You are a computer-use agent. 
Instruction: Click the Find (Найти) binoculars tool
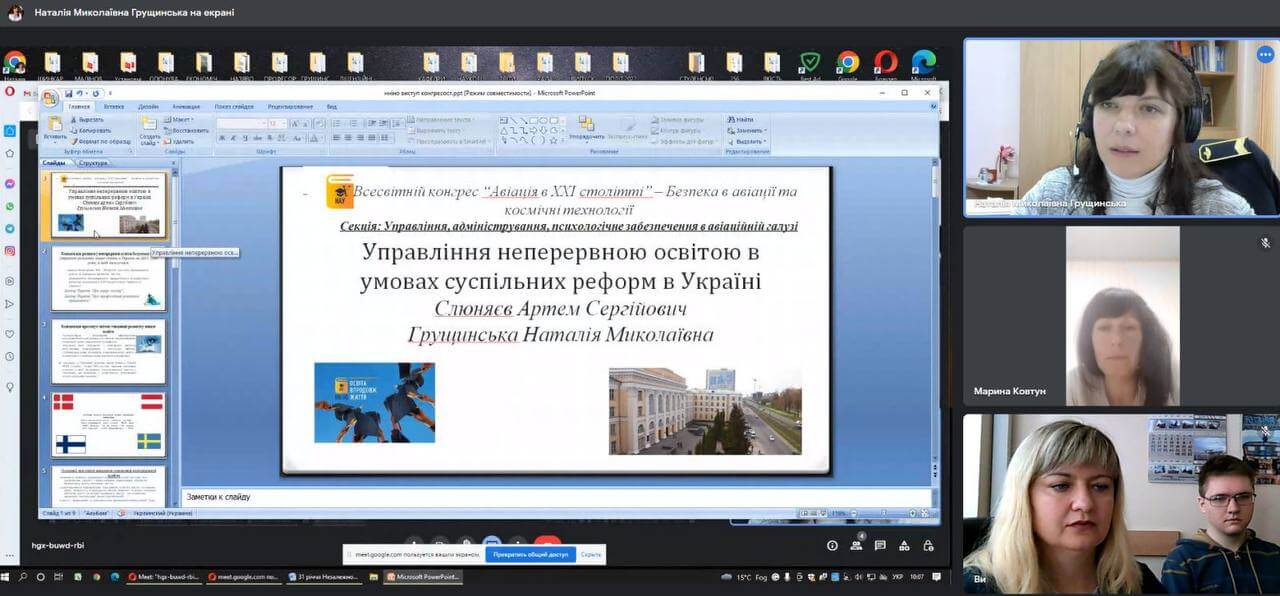[741, 119]
